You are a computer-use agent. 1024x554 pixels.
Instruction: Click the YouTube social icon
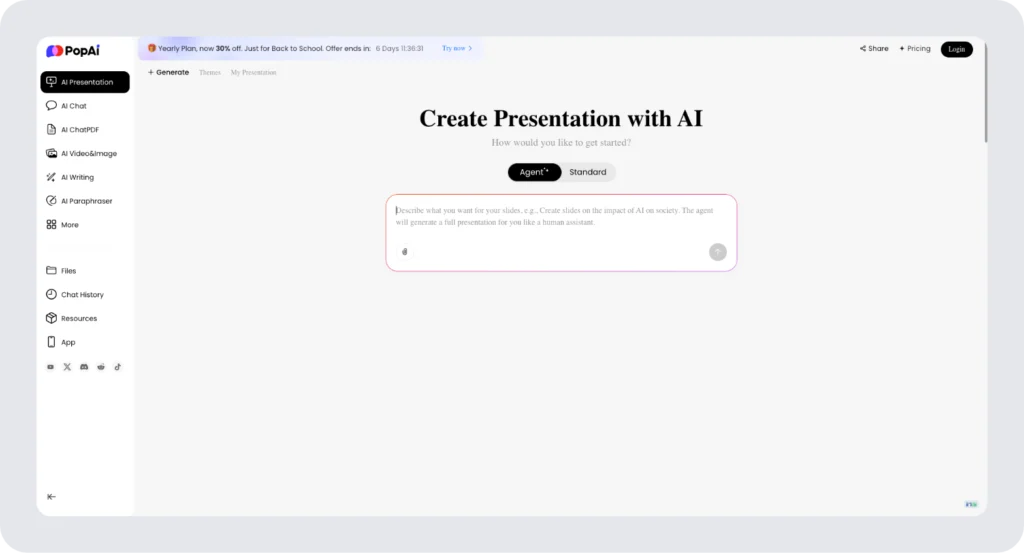tap(50, 367)
